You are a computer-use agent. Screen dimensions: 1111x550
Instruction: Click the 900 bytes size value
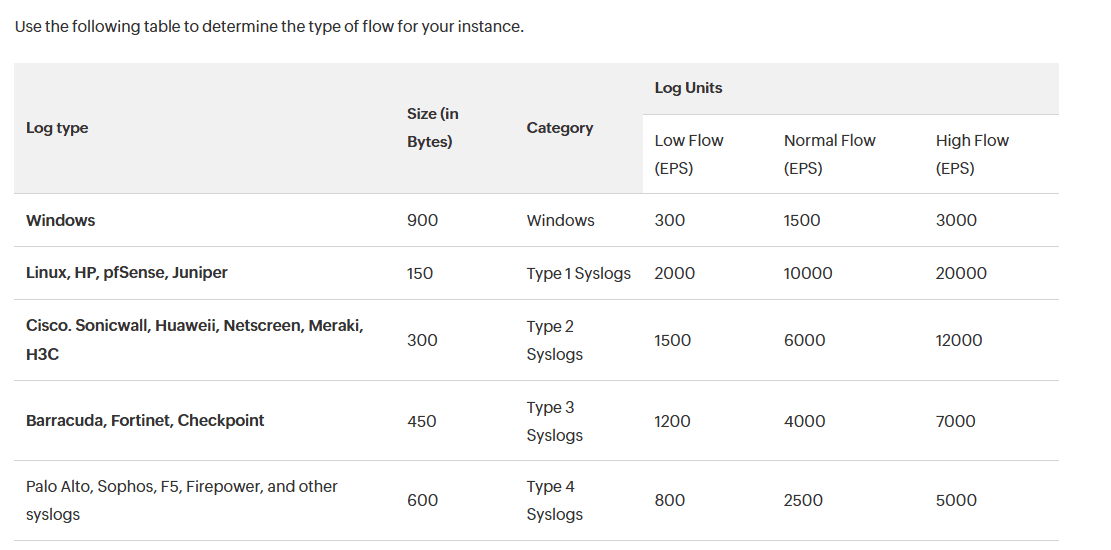click(x=422, y=220)
